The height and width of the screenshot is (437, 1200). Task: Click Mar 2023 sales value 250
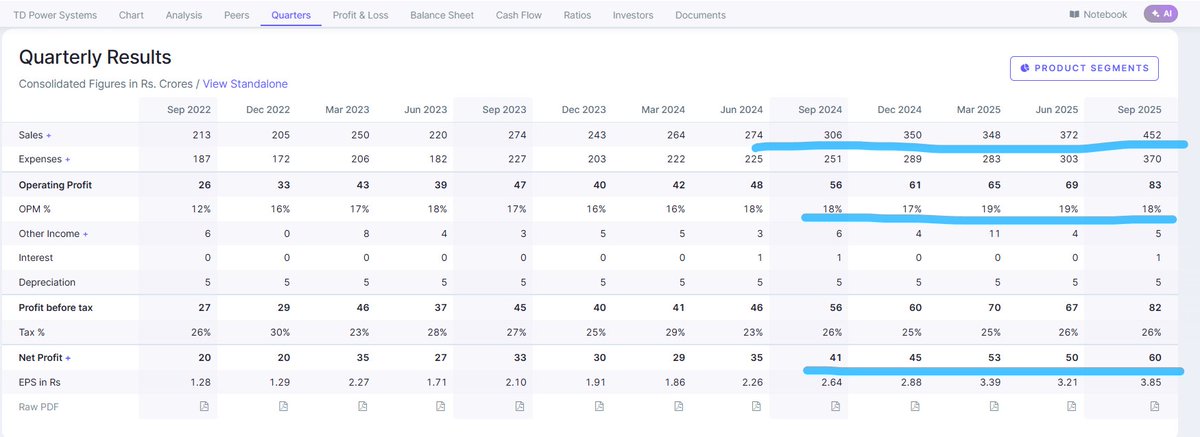[x=360, y=134]
